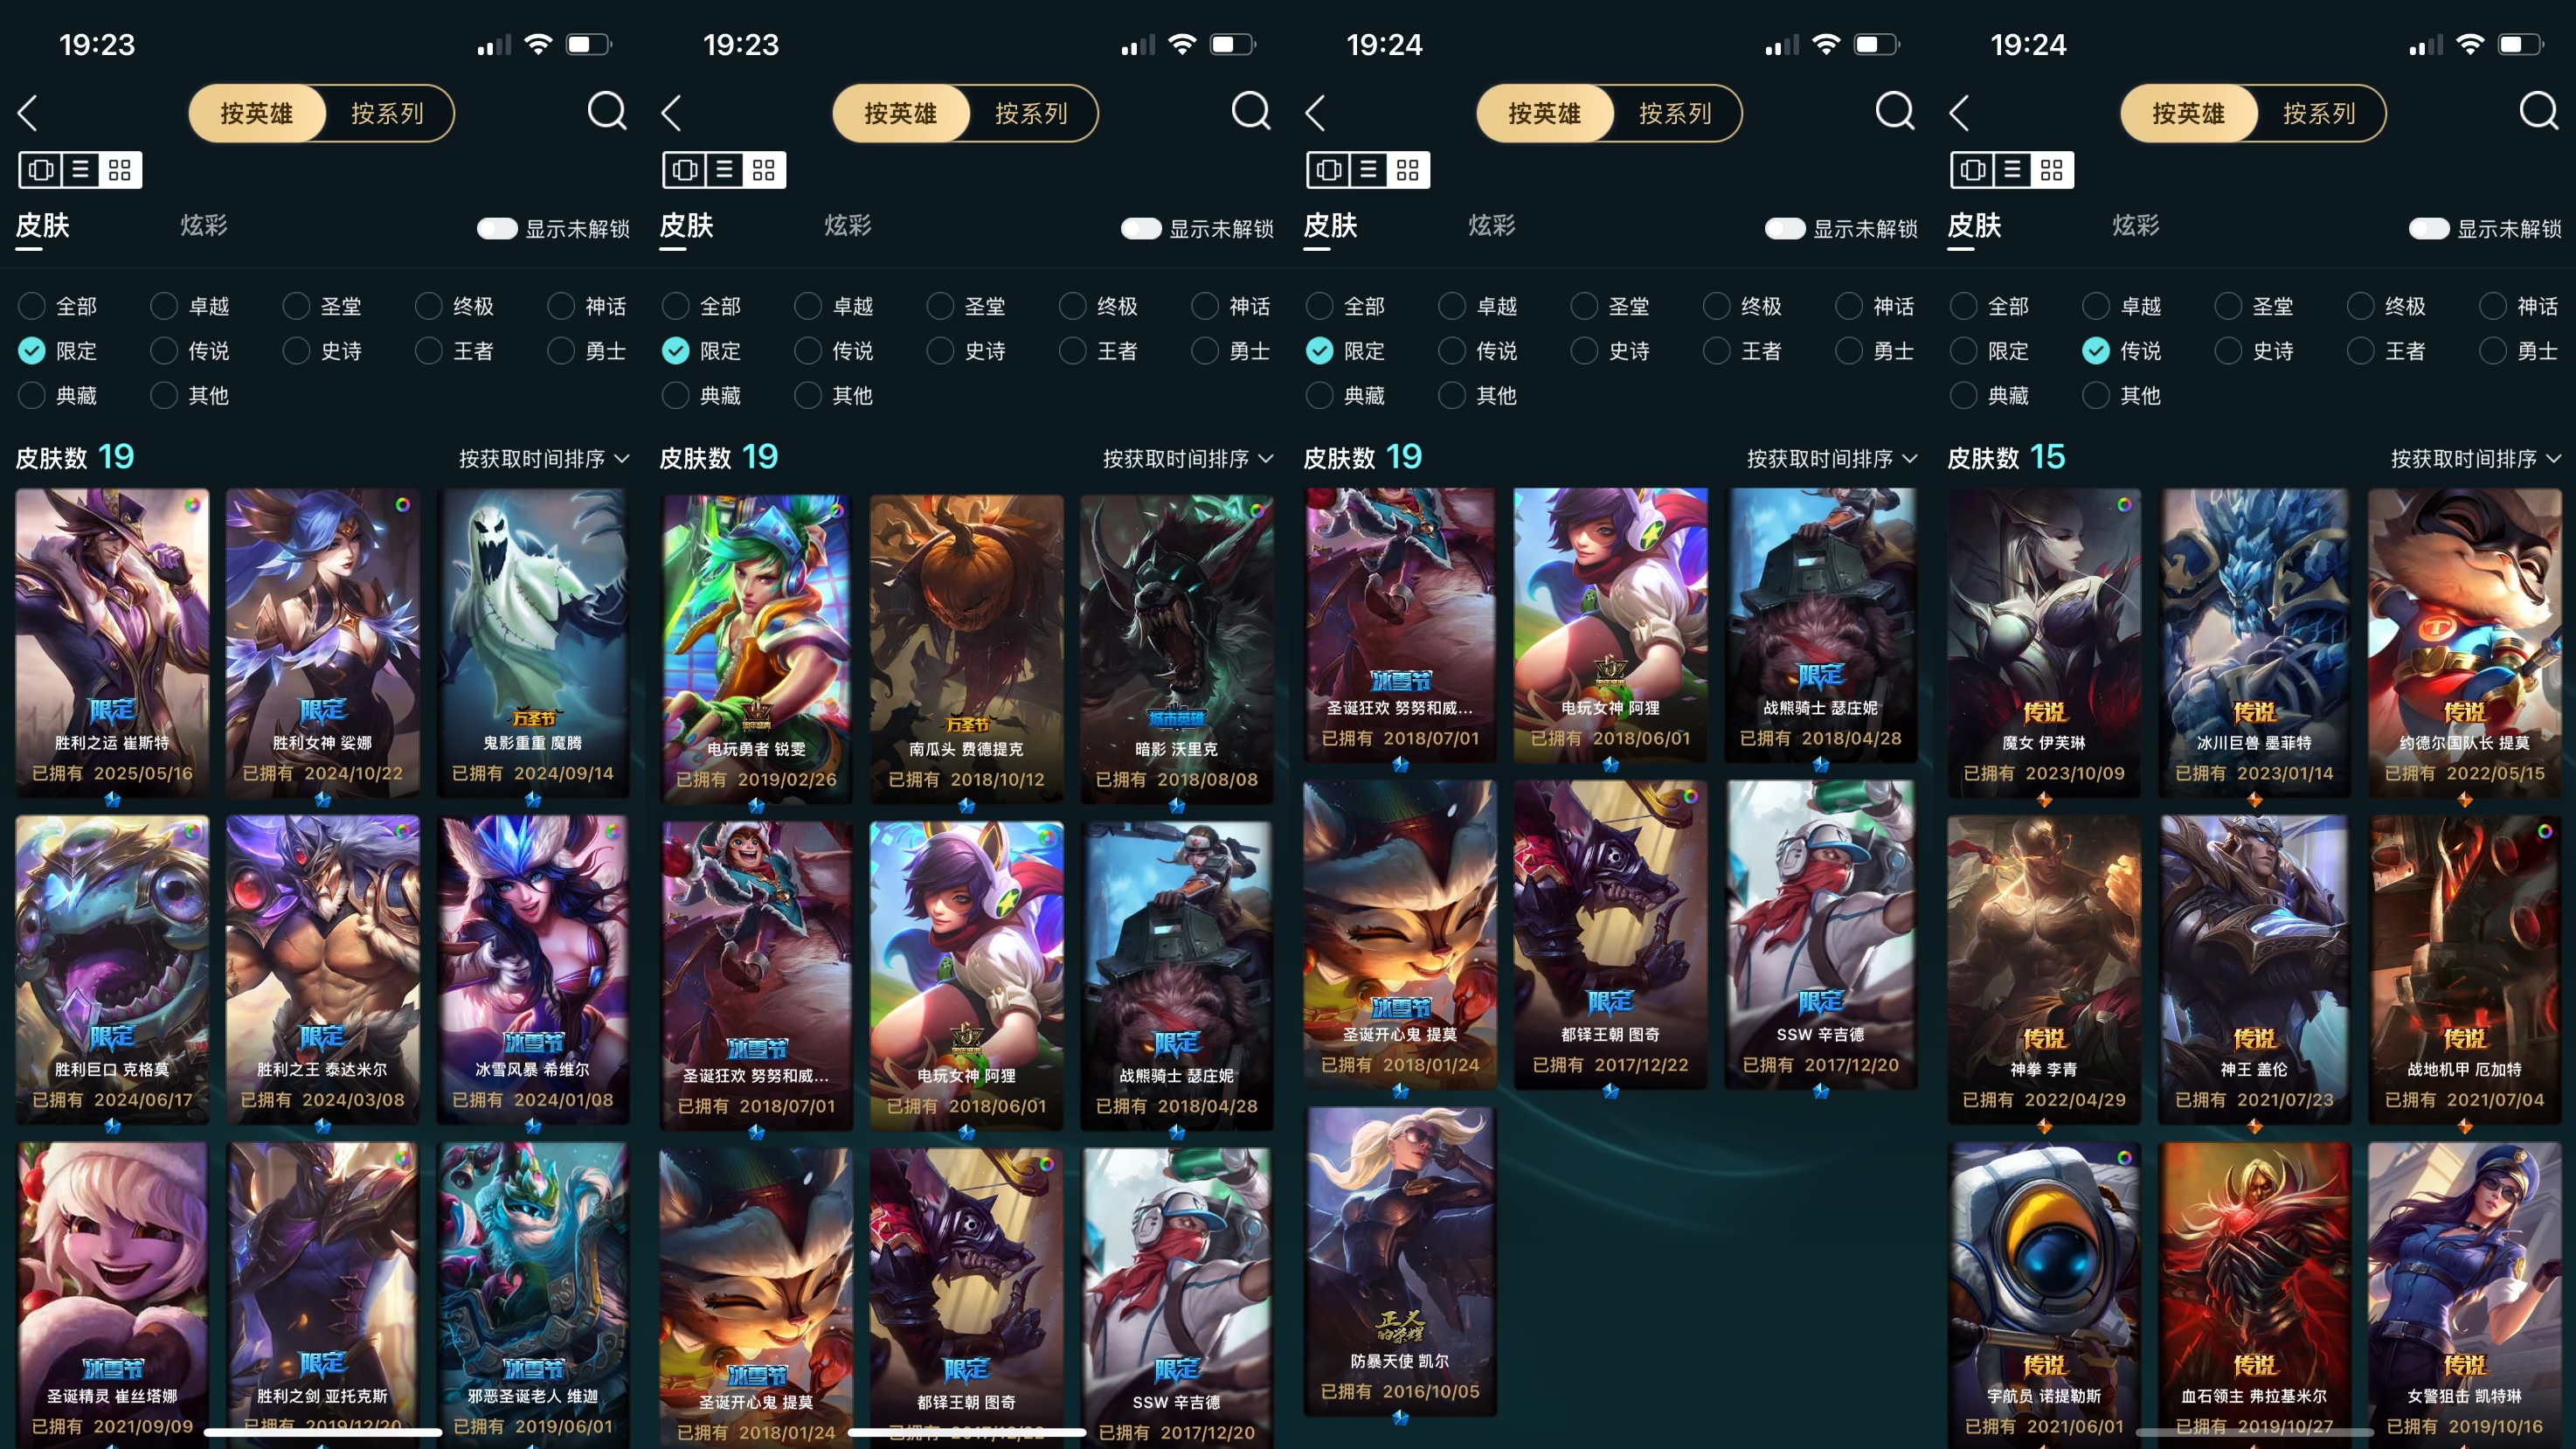This screenshot has width=2576, height=1449.
Task: Open the 防暴天使 凯尔 skin card
Action: [1400, 1261]
